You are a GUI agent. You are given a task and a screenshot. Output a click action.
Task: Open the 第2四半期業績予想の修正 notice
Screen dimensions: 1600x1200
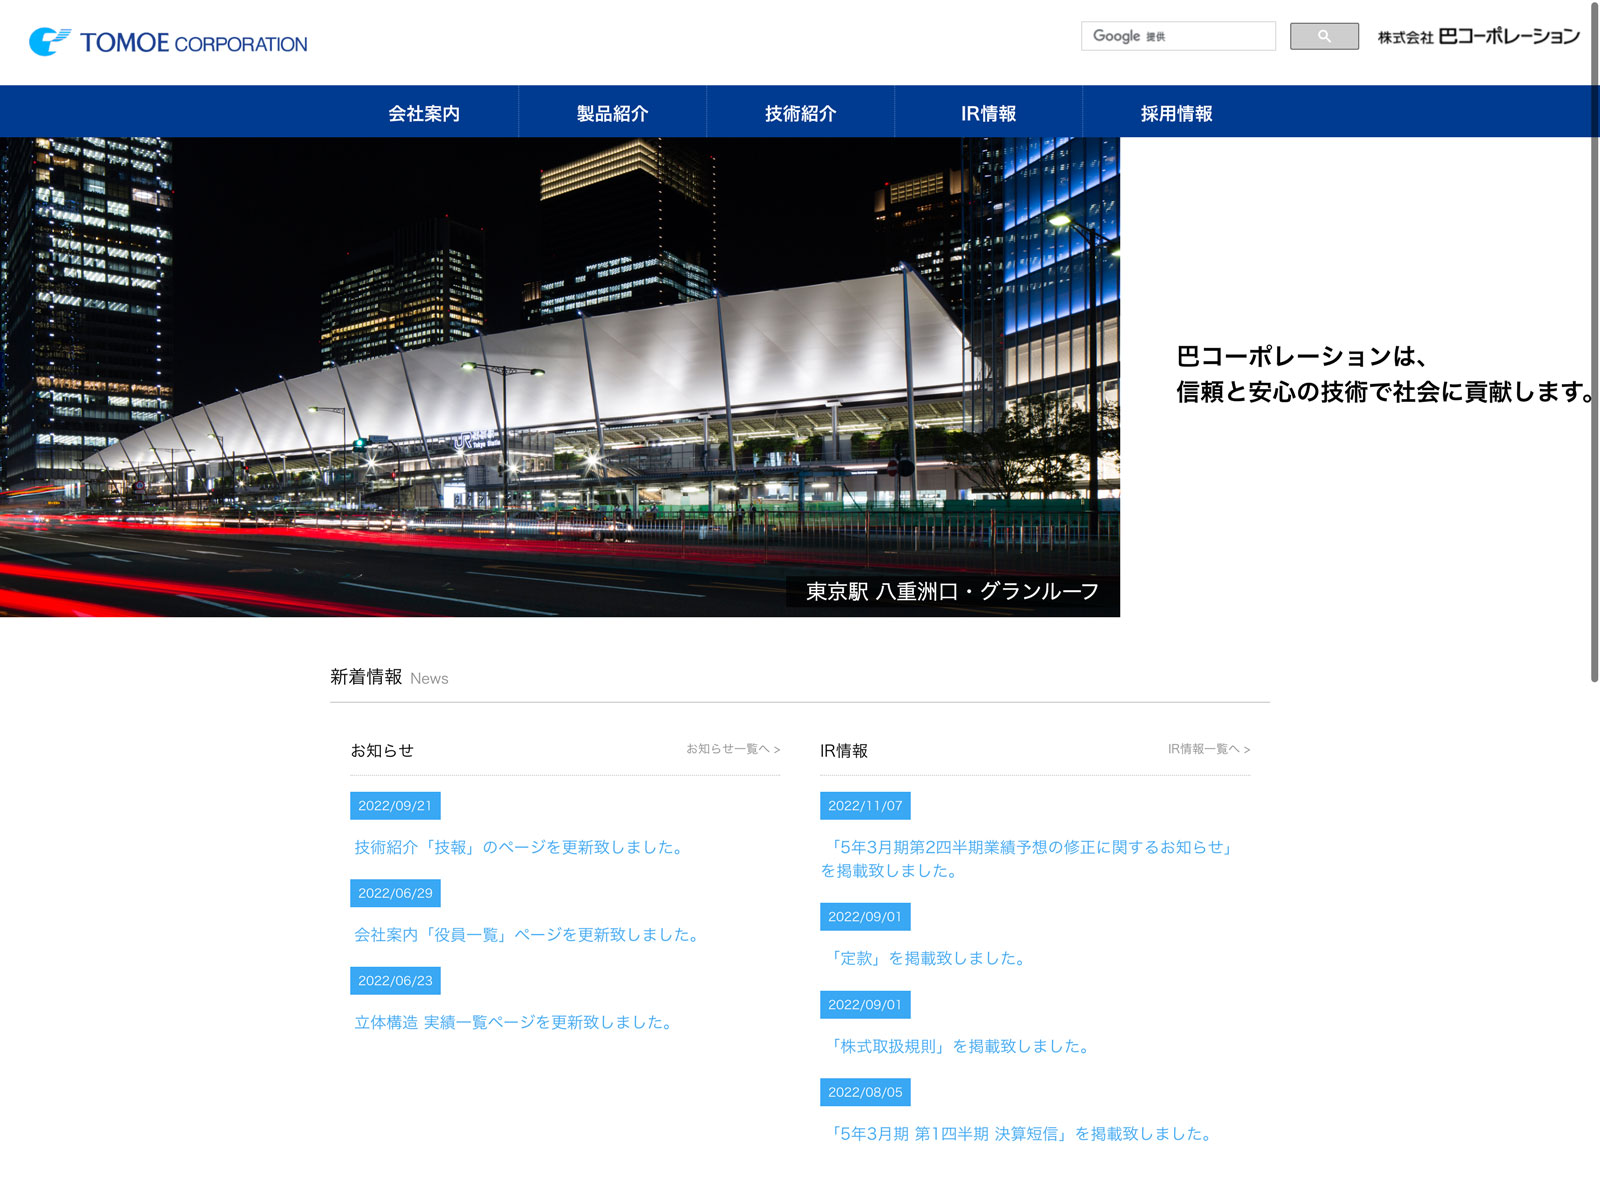1028,848
